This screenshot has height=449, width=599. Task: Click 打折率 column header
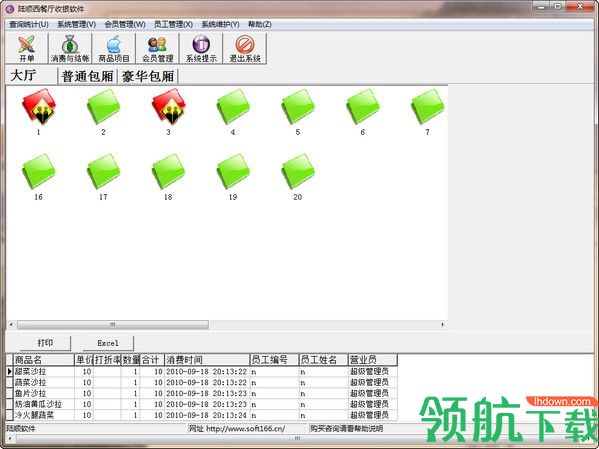[107, 360]
